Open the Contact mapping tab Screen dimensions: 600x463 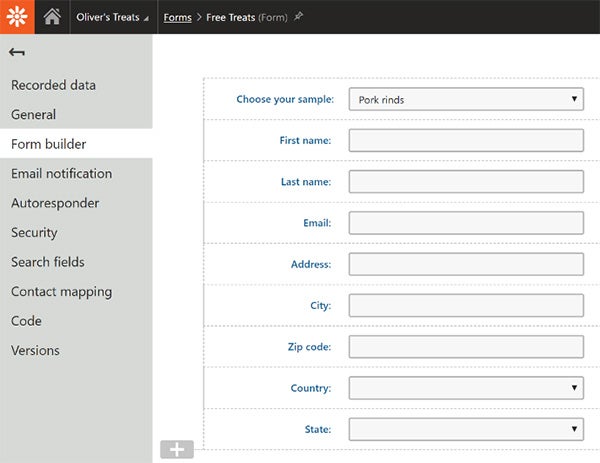coord(61,292)
